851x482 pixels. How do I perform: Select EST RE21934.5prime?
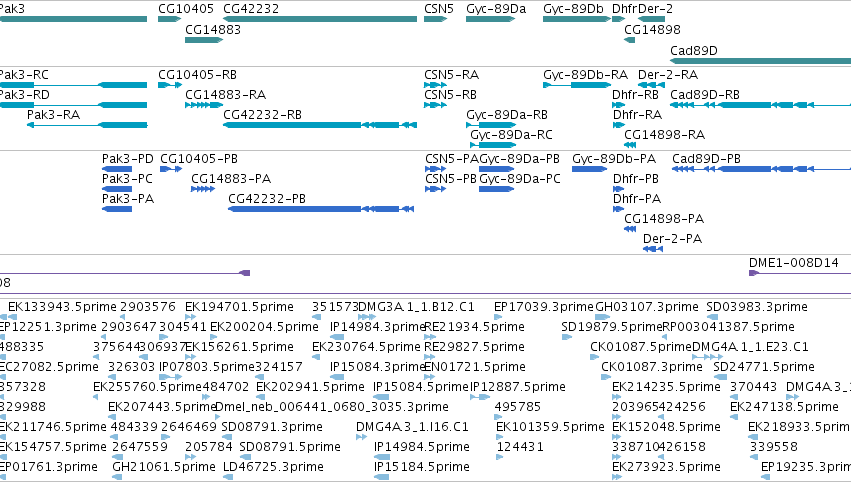click(474, 327)
